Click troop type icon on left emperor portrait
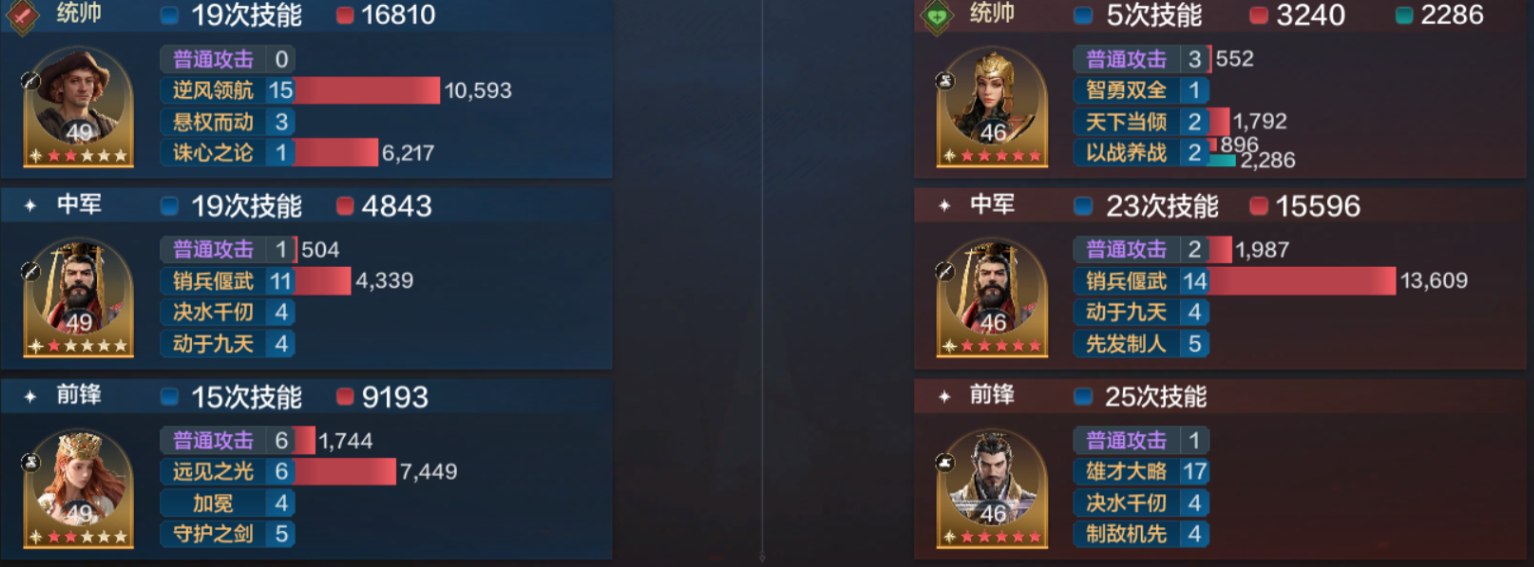 [30, 270]
